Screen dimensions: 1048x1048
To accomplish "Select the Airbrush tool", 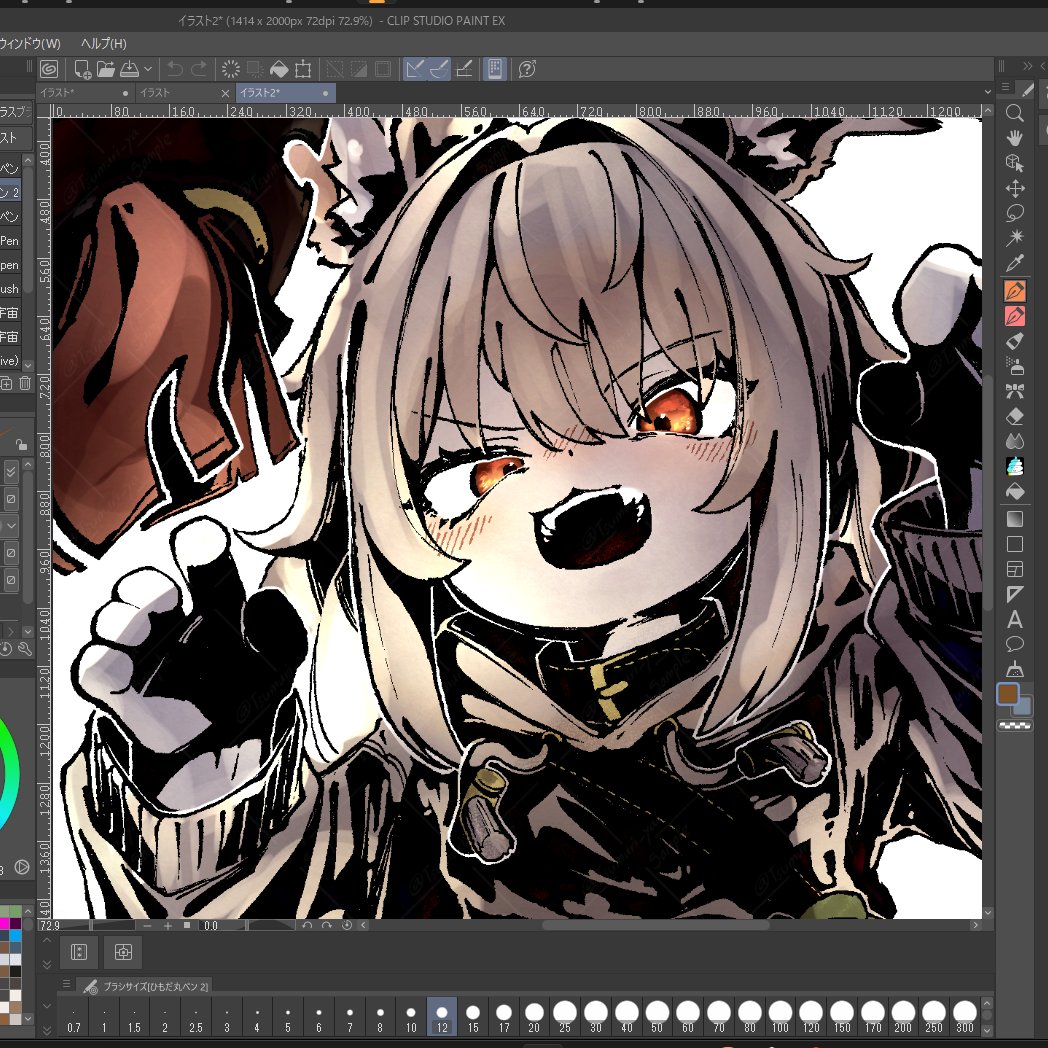I will pos(1015,366).
